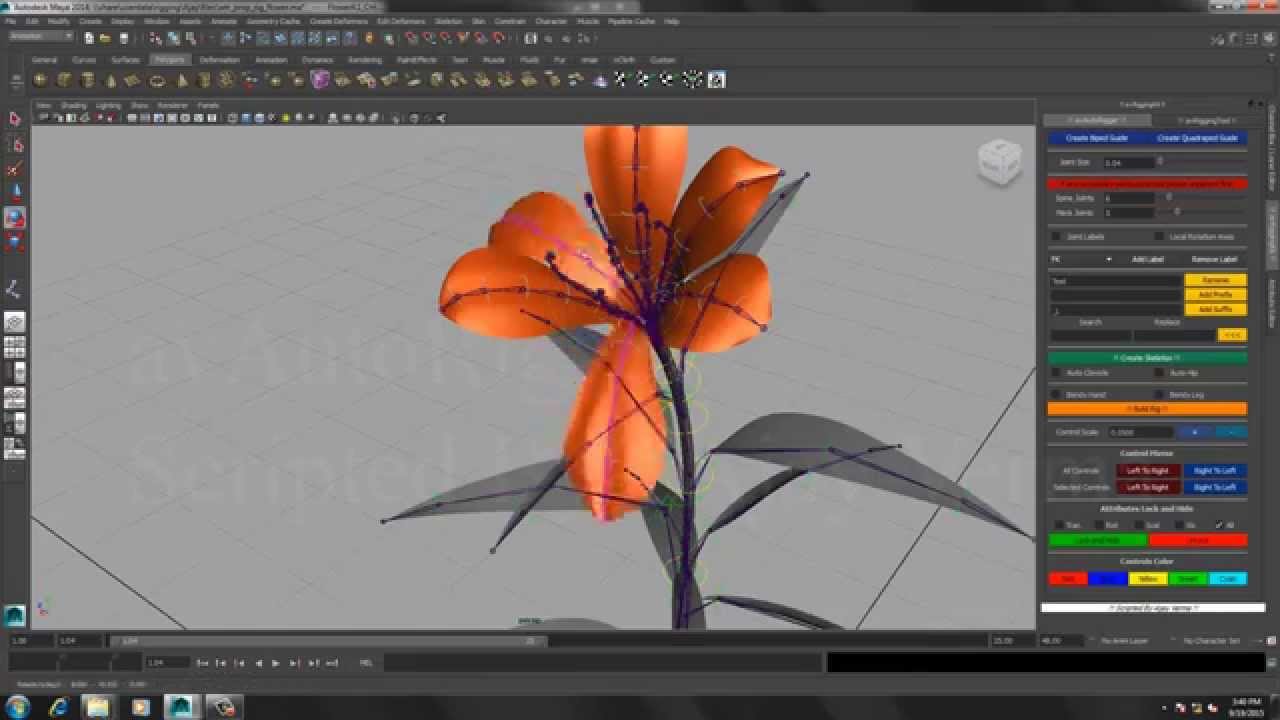
Task: Switch to the Rendering shelf tab
Action: pos(365,60)
